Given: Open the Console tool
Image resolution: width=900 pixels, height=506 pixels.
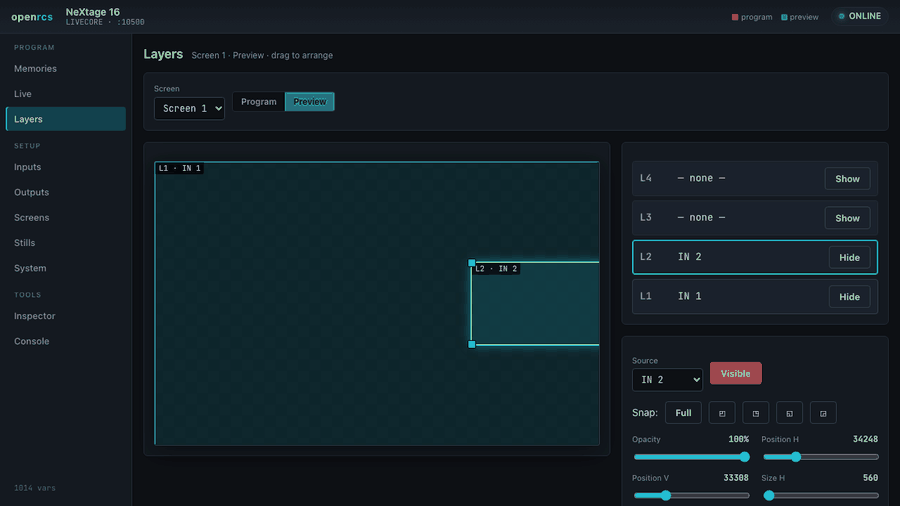Looking at the screenshot, I should click(65, 341).
